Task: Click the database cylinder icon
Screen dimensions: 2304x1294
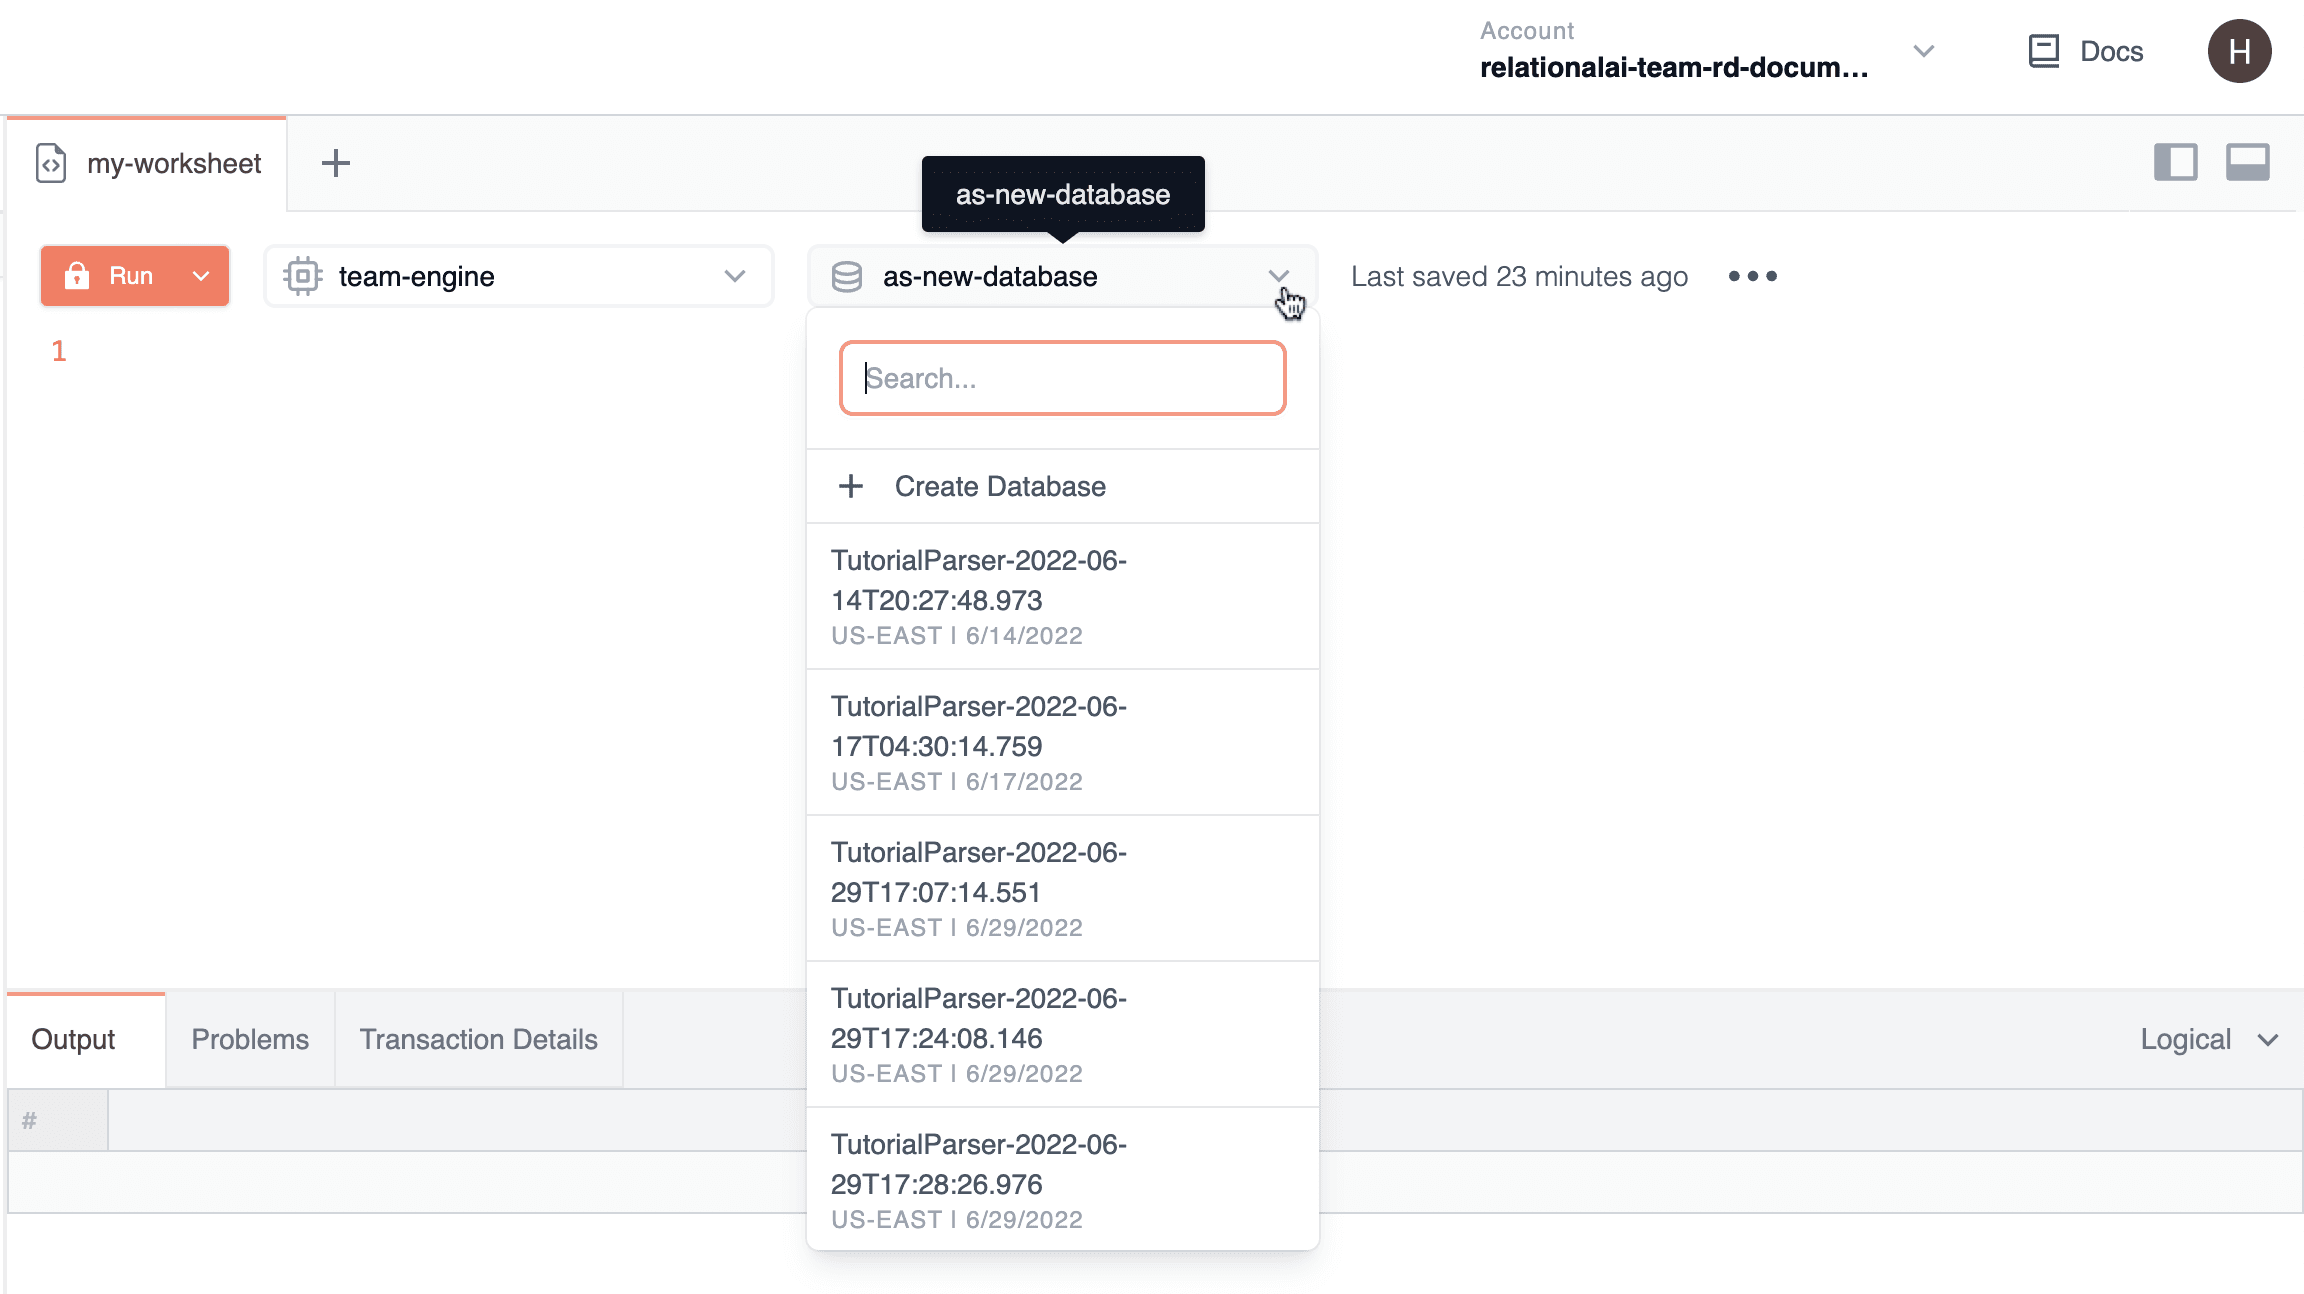Action: 847,277
